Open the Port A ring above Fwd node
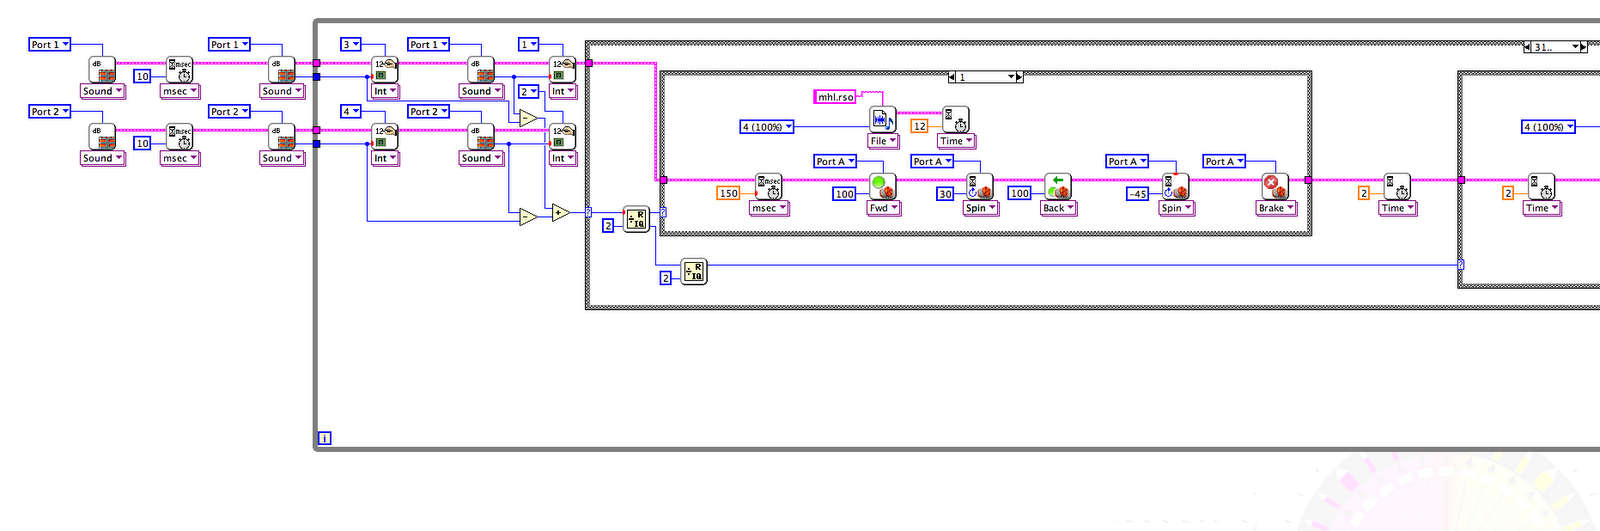 pos(835,161)
